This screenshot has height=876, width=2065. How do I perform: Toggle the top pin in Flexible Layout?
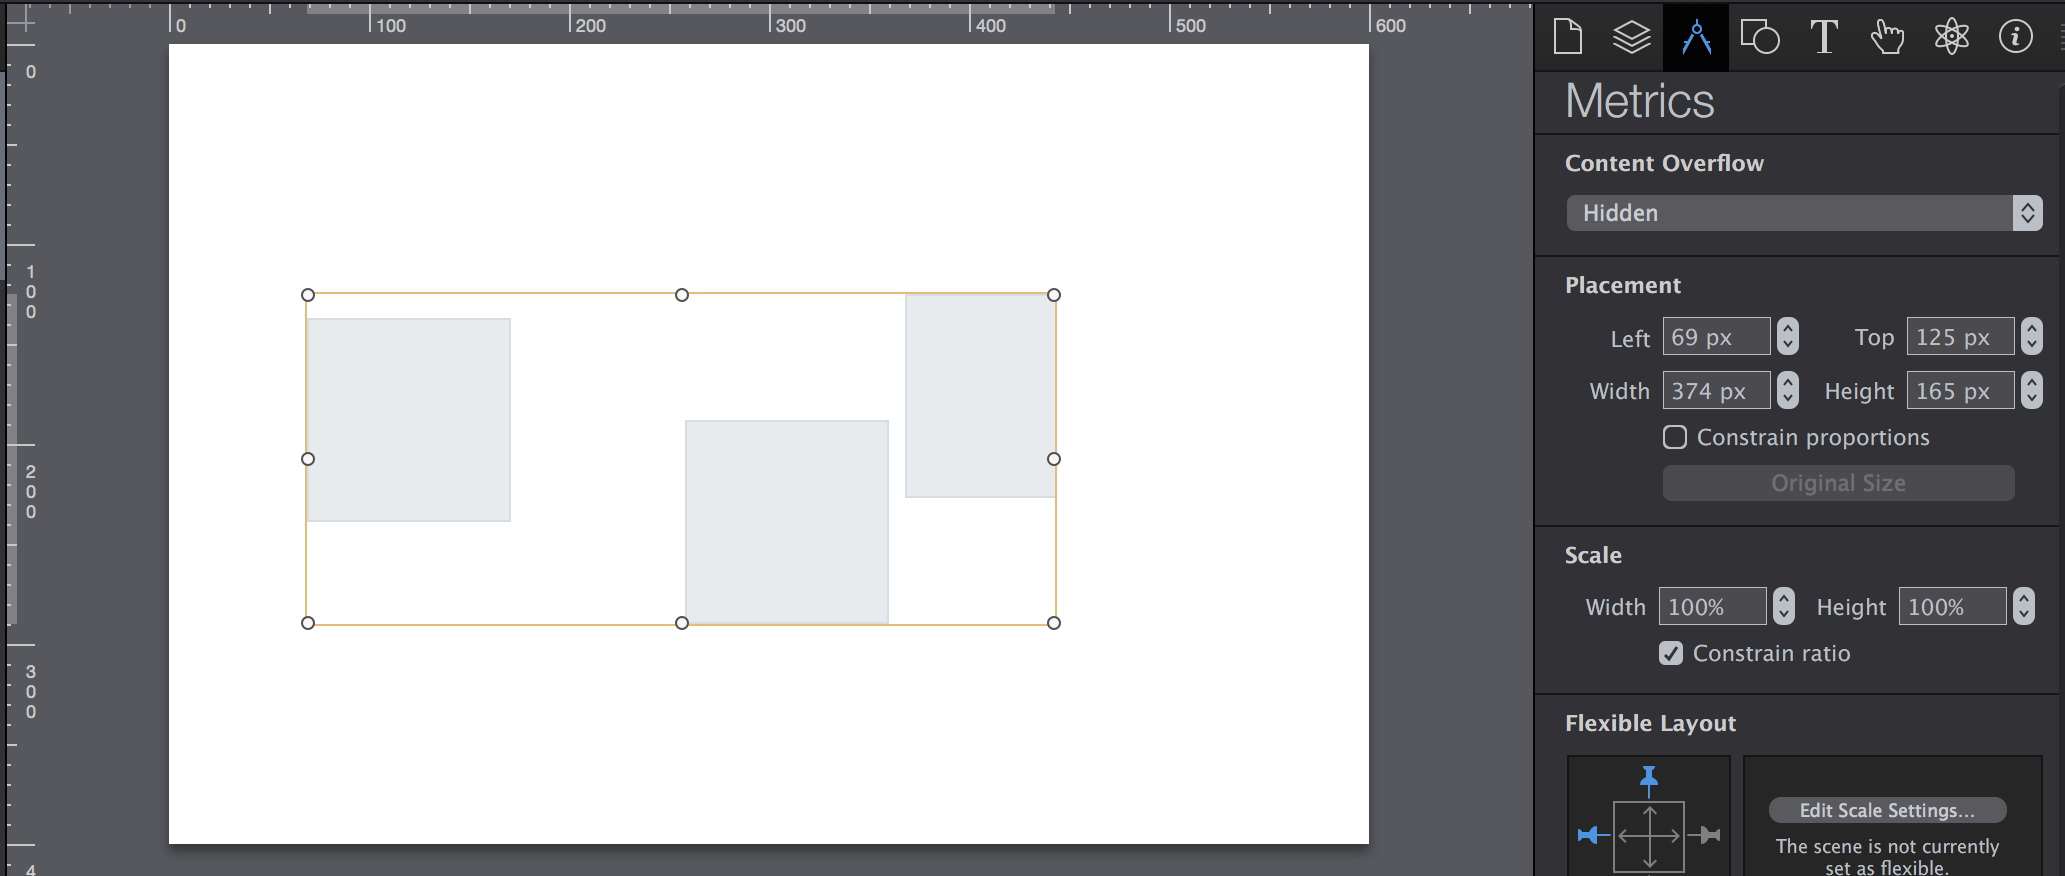coord(1649,779)
